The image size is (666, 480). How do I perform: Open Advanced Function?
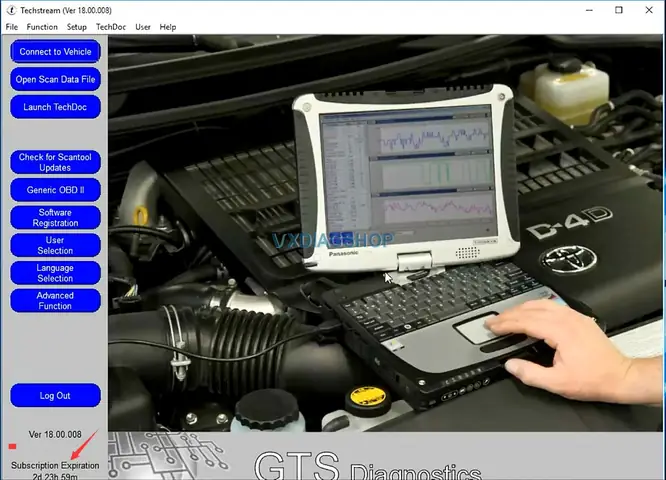(55, 301)
